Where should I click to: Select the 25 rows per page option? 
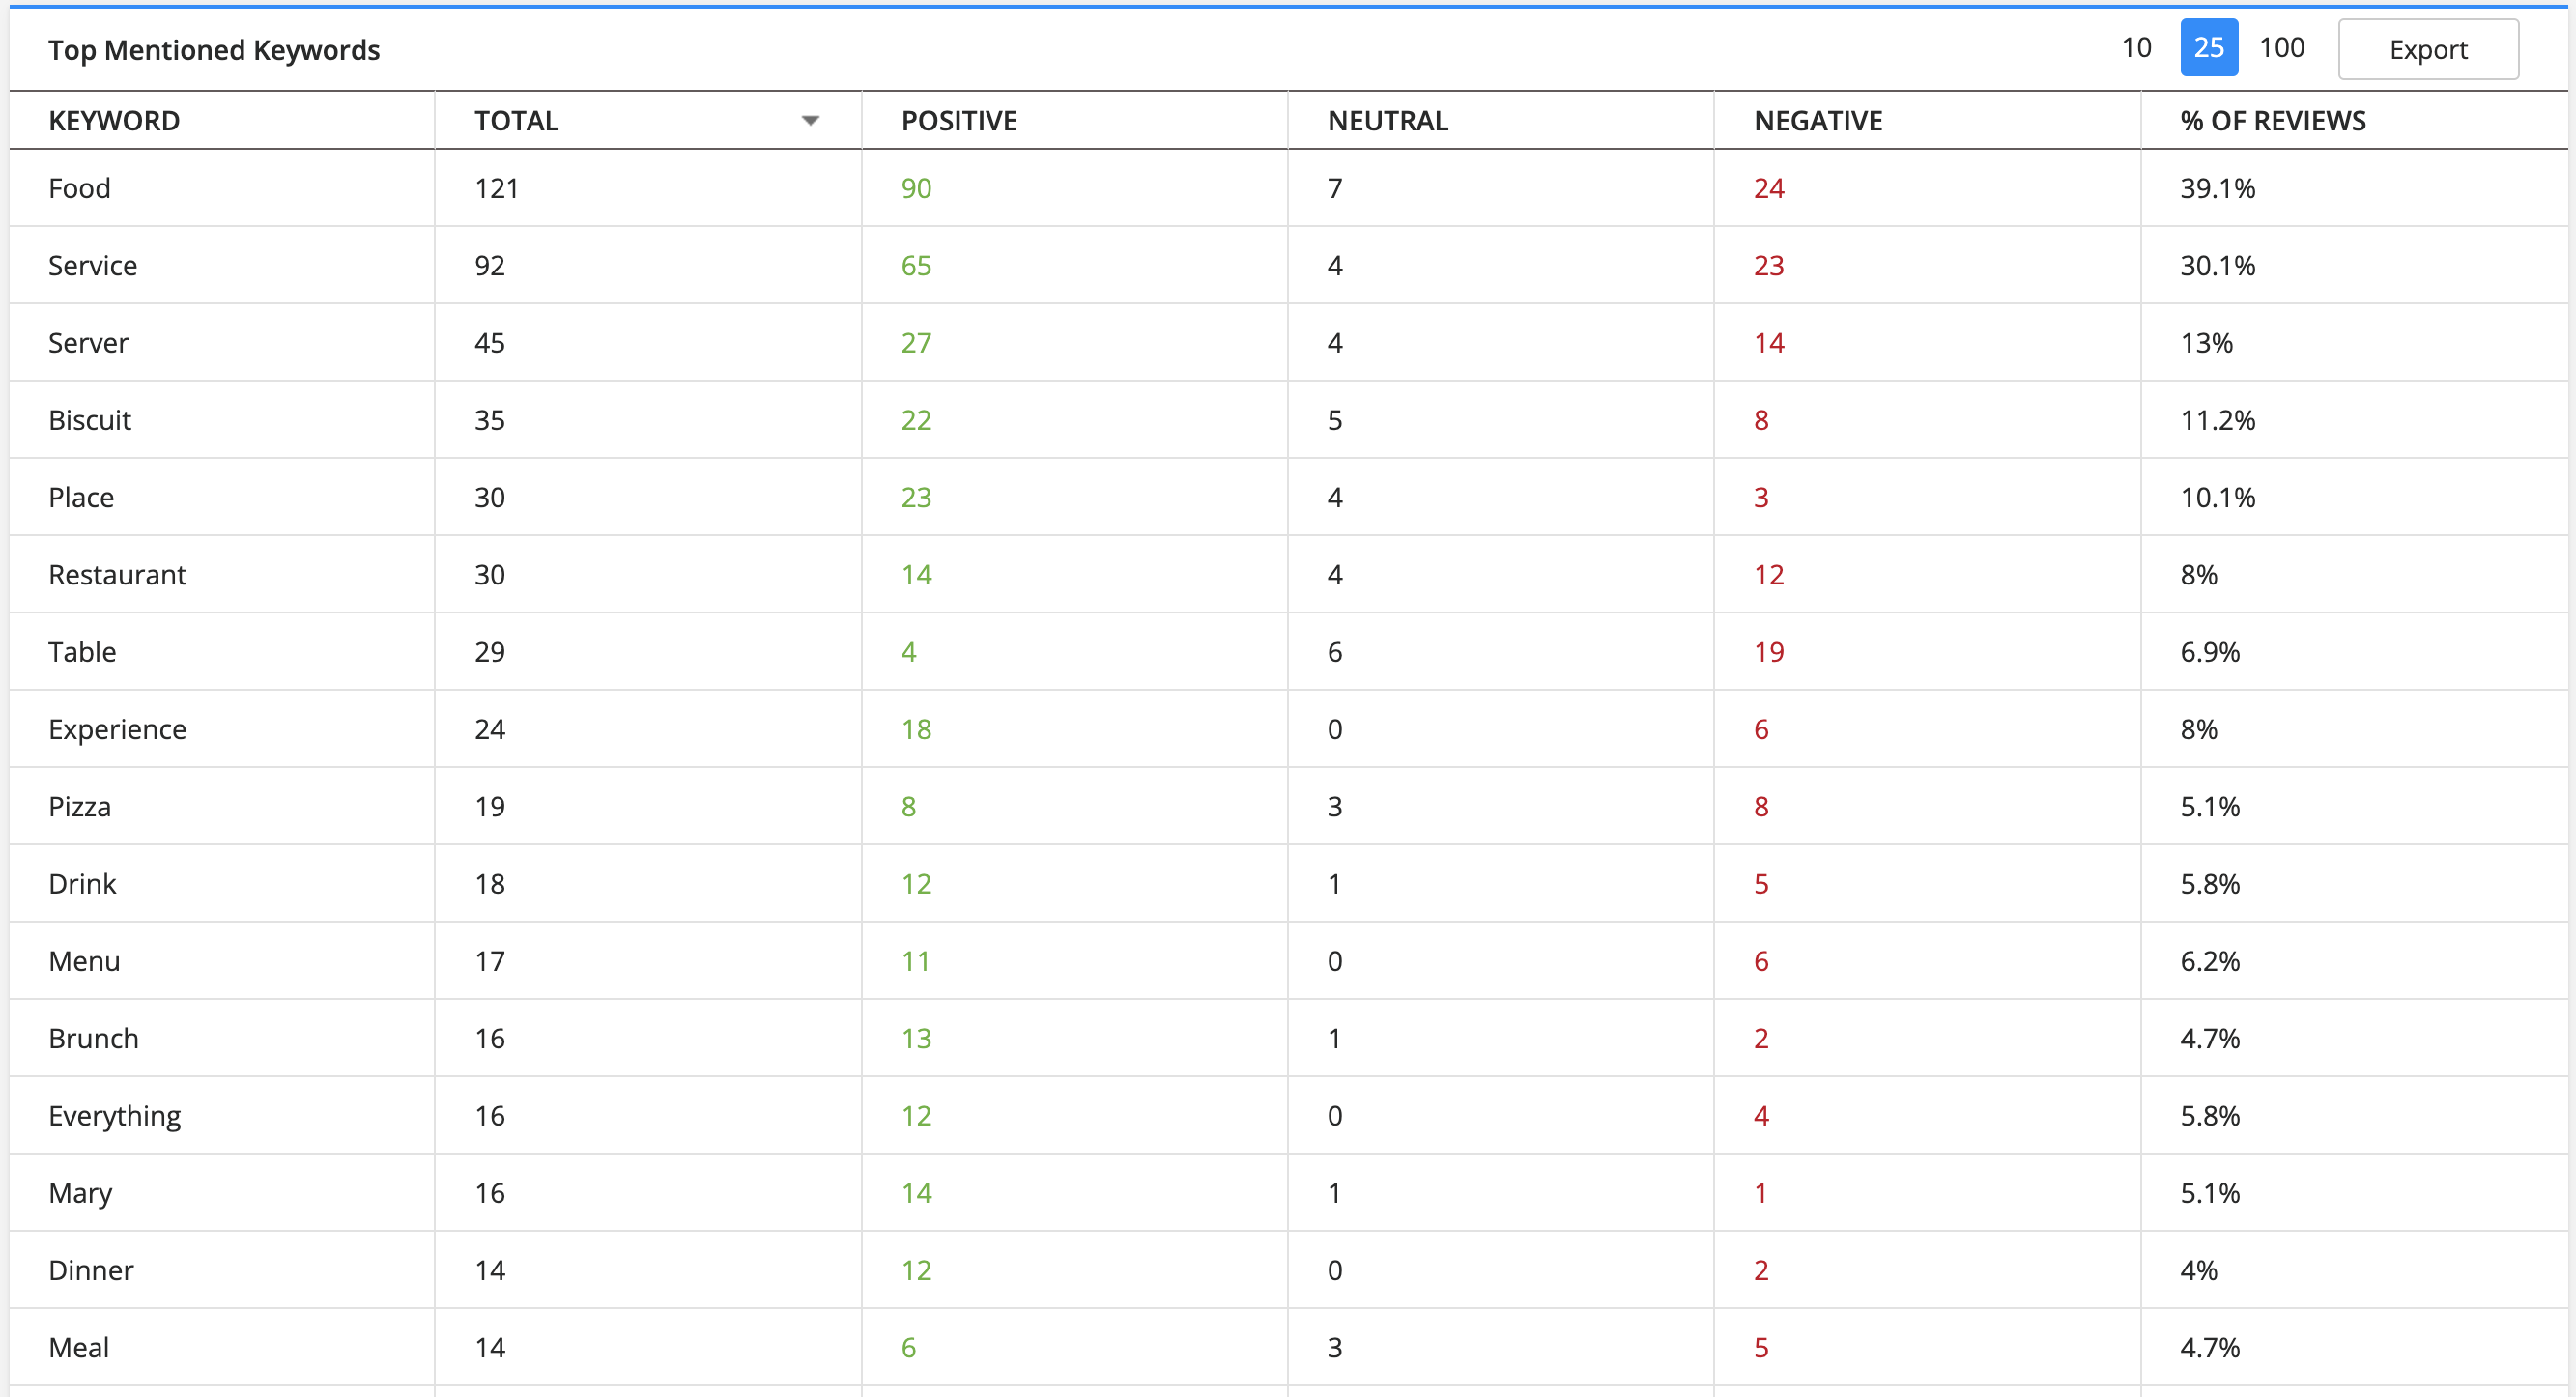2209,48
